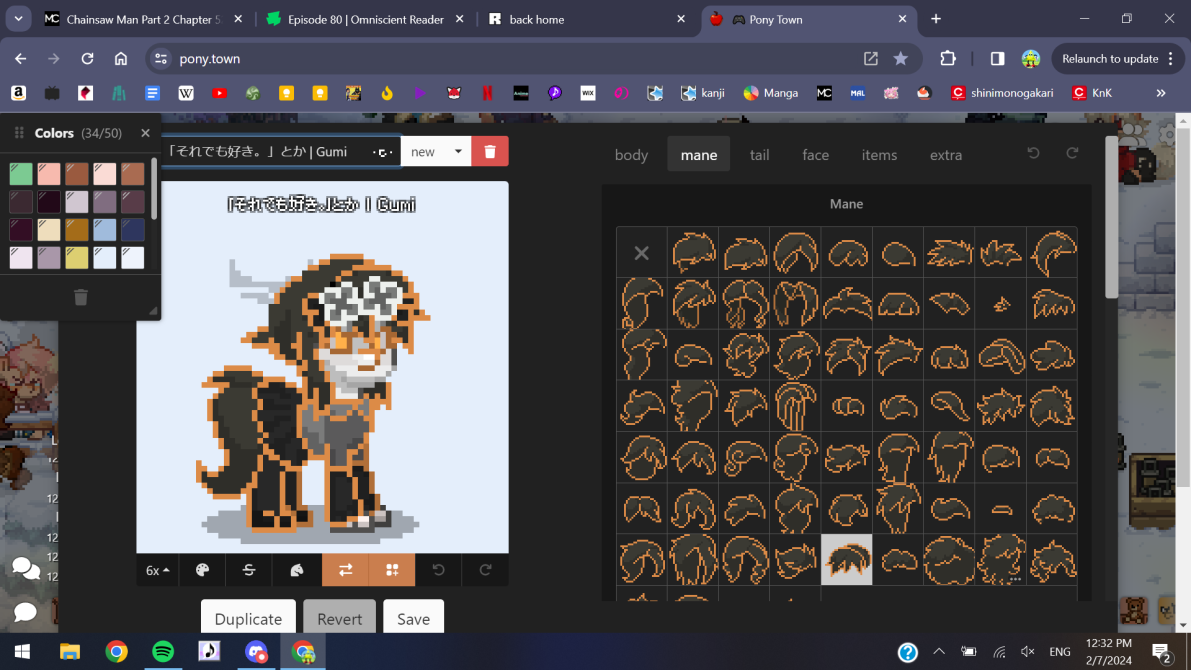
Task: Delete the character using the red trash icon
Action: (489, 151)
